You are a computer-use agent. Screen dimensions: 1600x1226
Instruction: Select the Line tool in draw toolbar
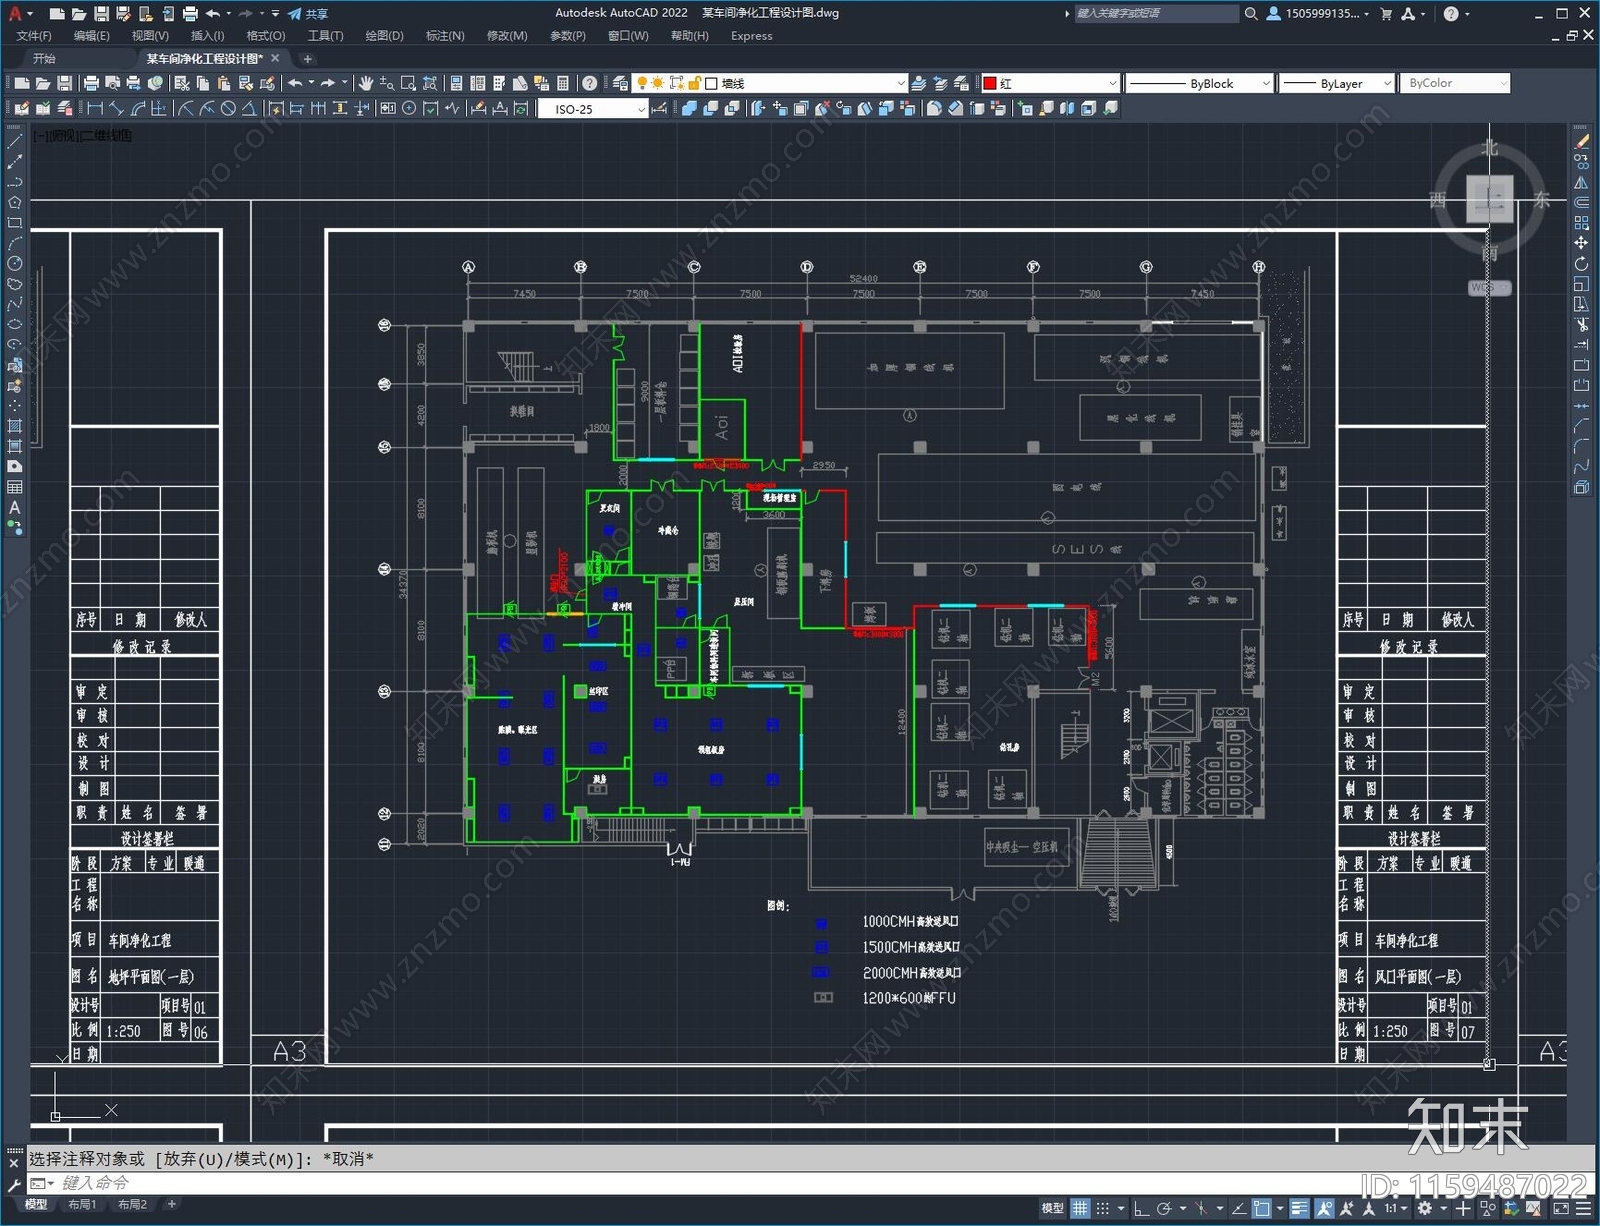[14, 142]
